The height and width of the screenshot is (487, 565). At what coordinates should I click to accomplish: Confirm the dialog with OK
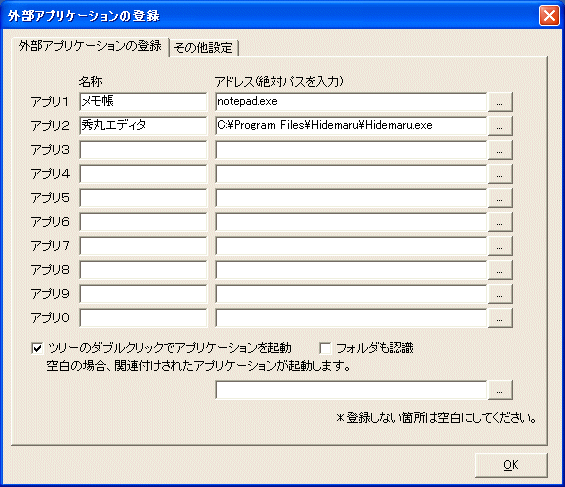(511, 465)
